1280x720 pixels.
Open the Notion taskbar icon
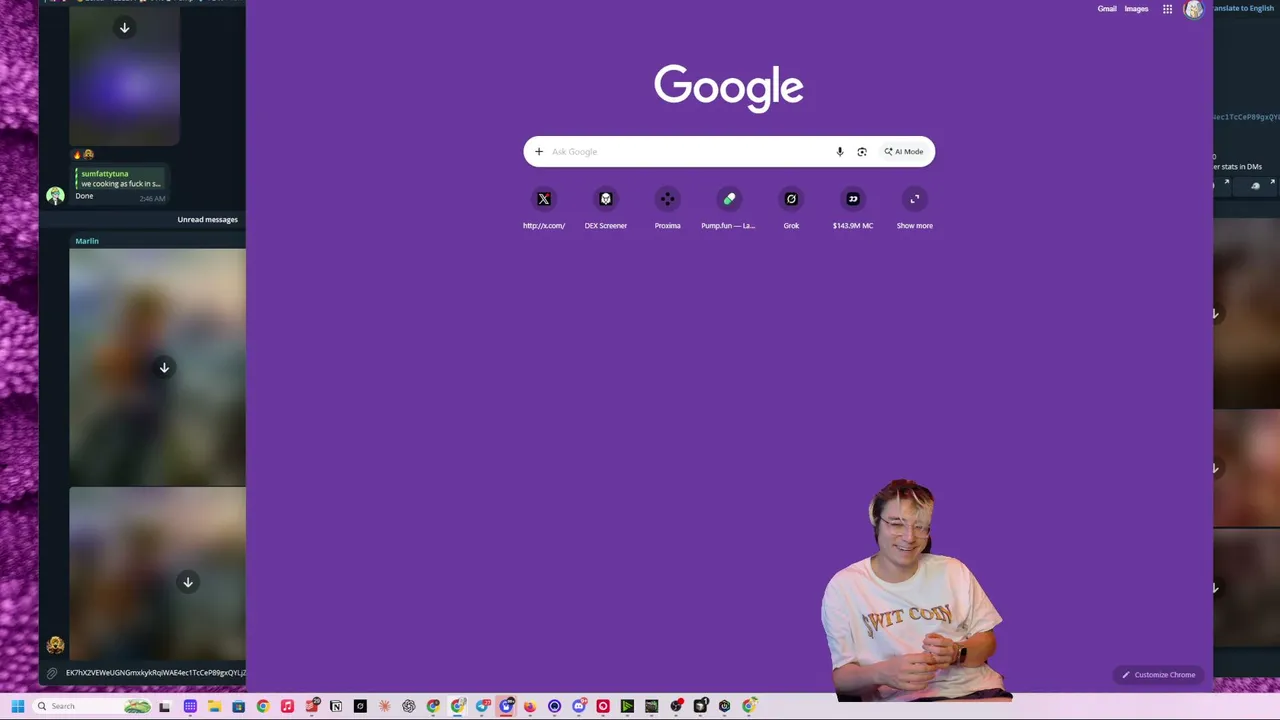[336, 706]
